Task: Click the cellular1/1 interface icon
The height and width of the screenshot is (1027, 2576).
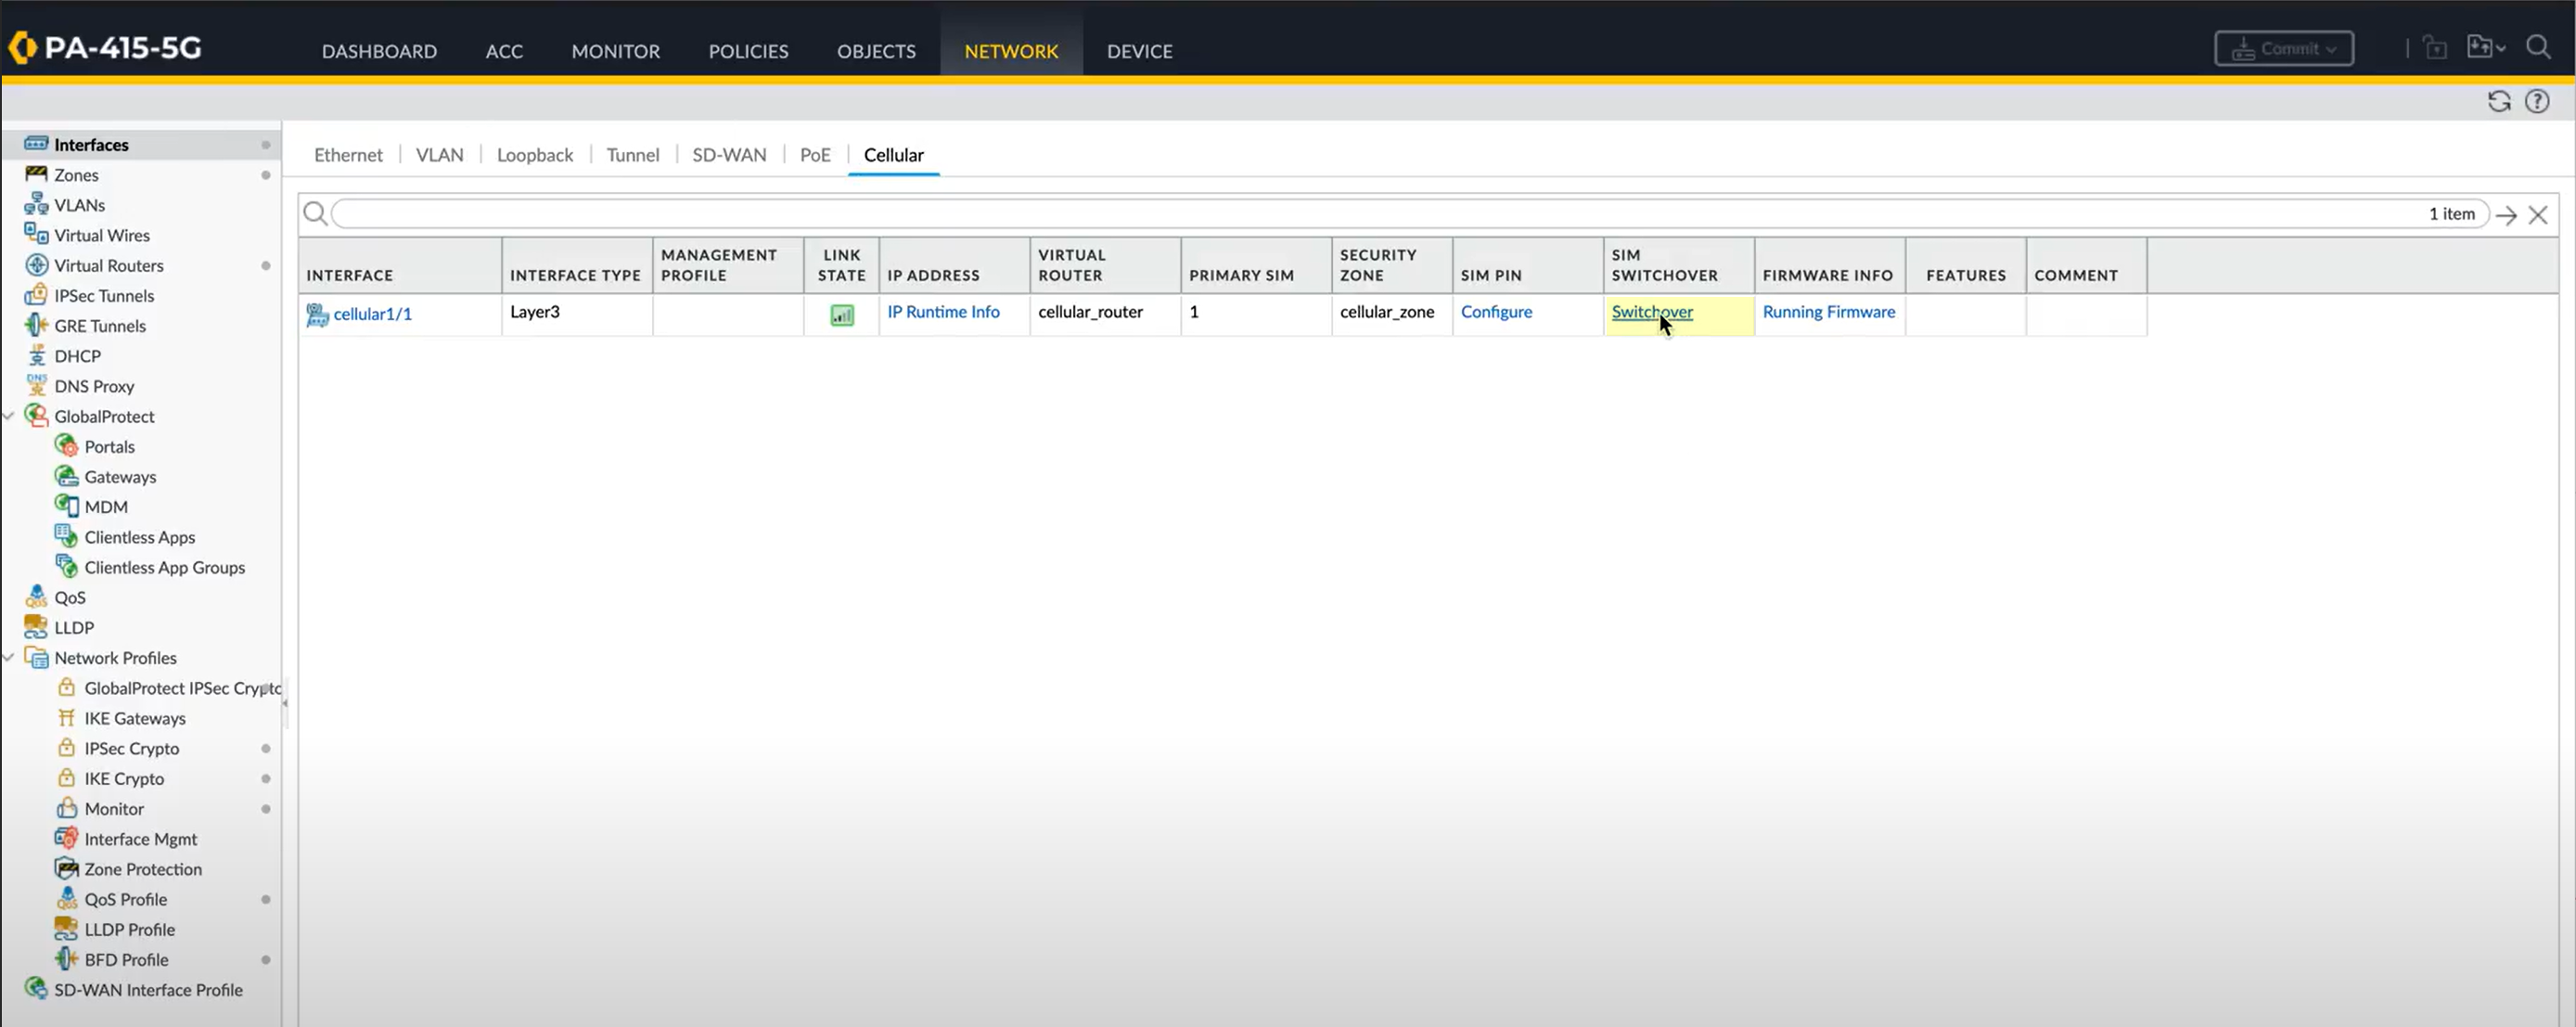Action: [x=317, y=314]
